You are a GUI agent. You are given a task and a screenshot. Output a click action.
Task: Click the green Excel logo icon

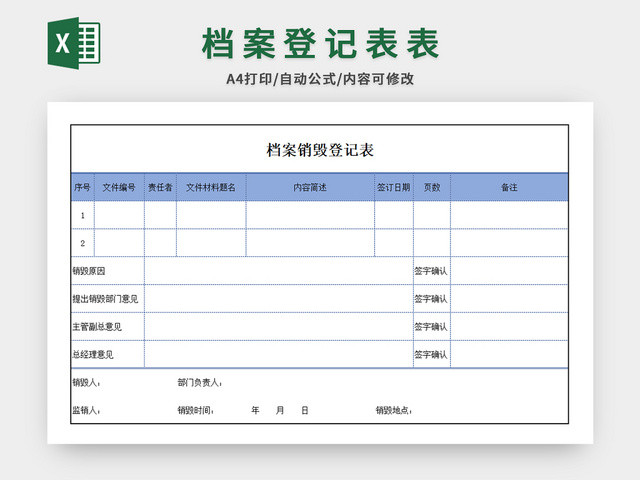click(x=74, y=43)
